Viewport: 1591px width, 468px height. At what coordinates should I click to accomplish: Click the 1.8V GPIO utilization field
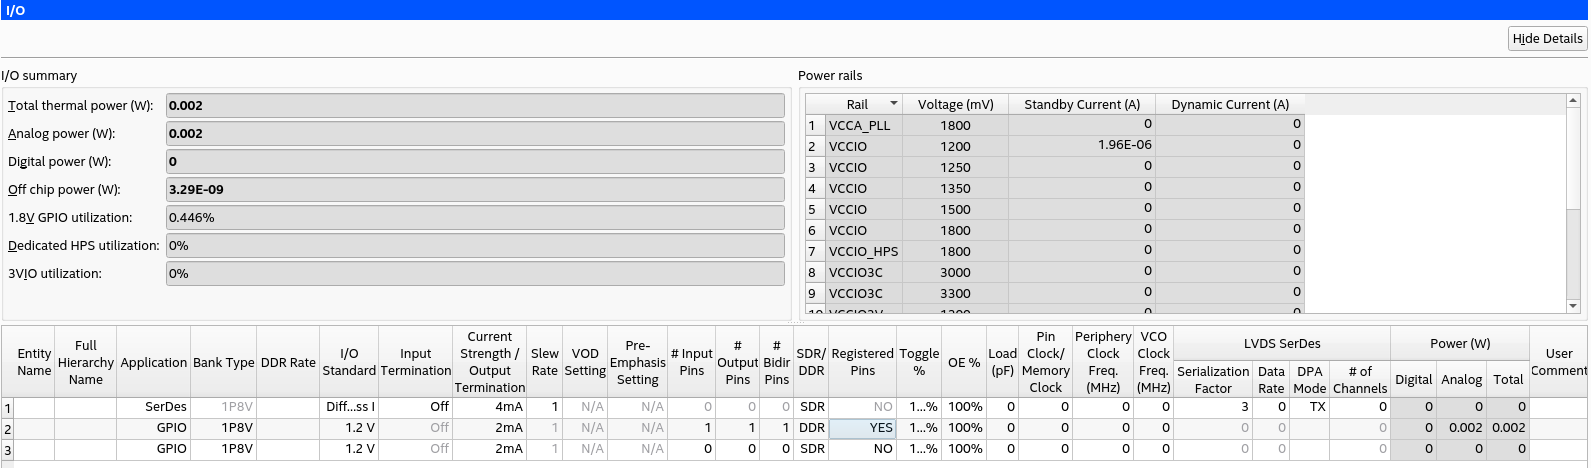[475, 217]
